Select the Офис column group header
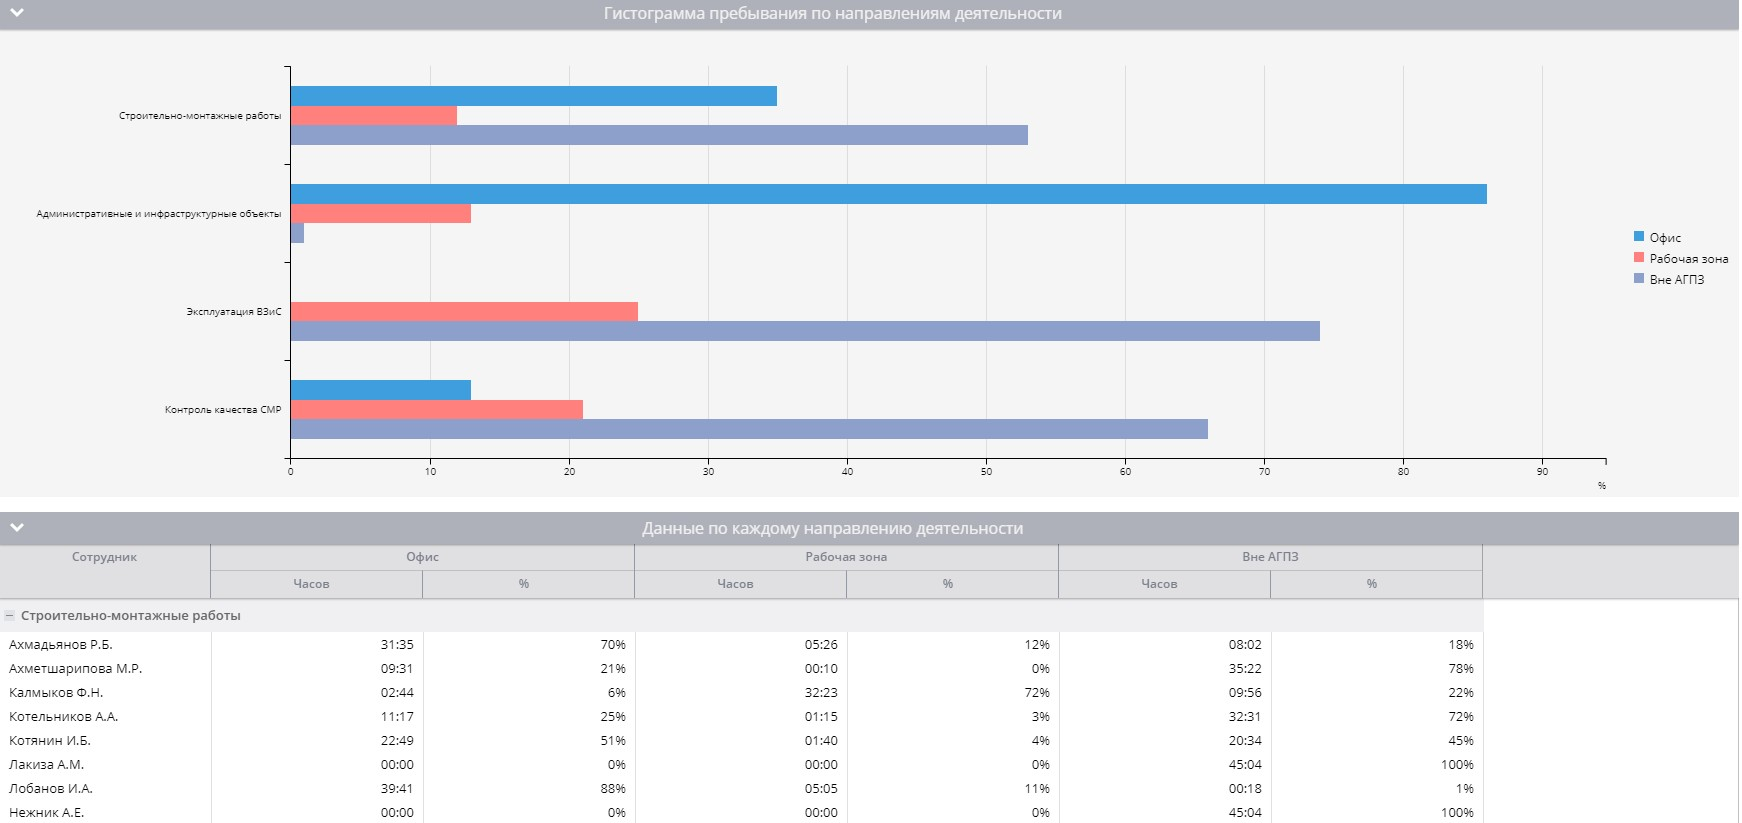The height and width of the screenshot is (823, 1742). (422, 557)
